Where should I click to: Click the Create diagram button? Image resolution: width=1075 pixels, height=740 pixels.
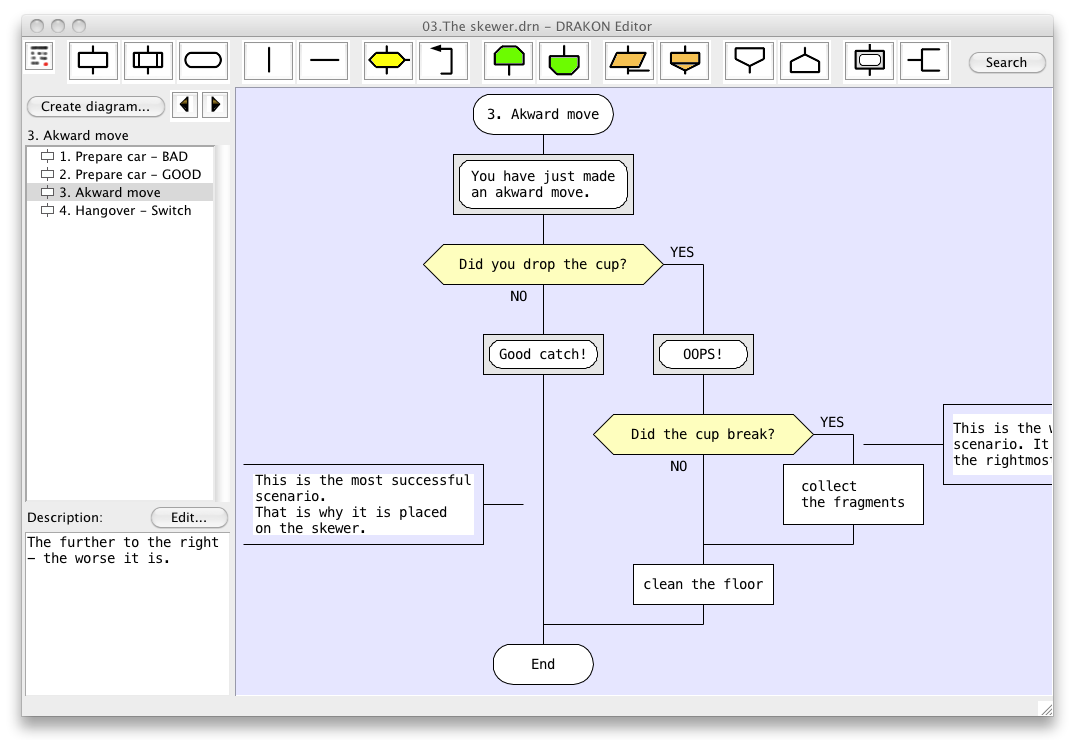(x=96, y=106)
